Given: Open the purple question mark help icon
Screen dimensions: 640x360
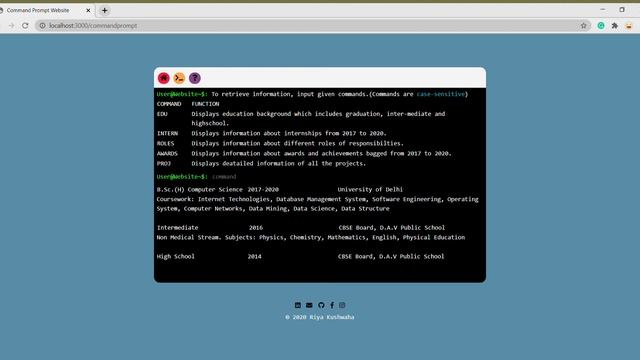Looking at the screenshot, I should point(195,78).
